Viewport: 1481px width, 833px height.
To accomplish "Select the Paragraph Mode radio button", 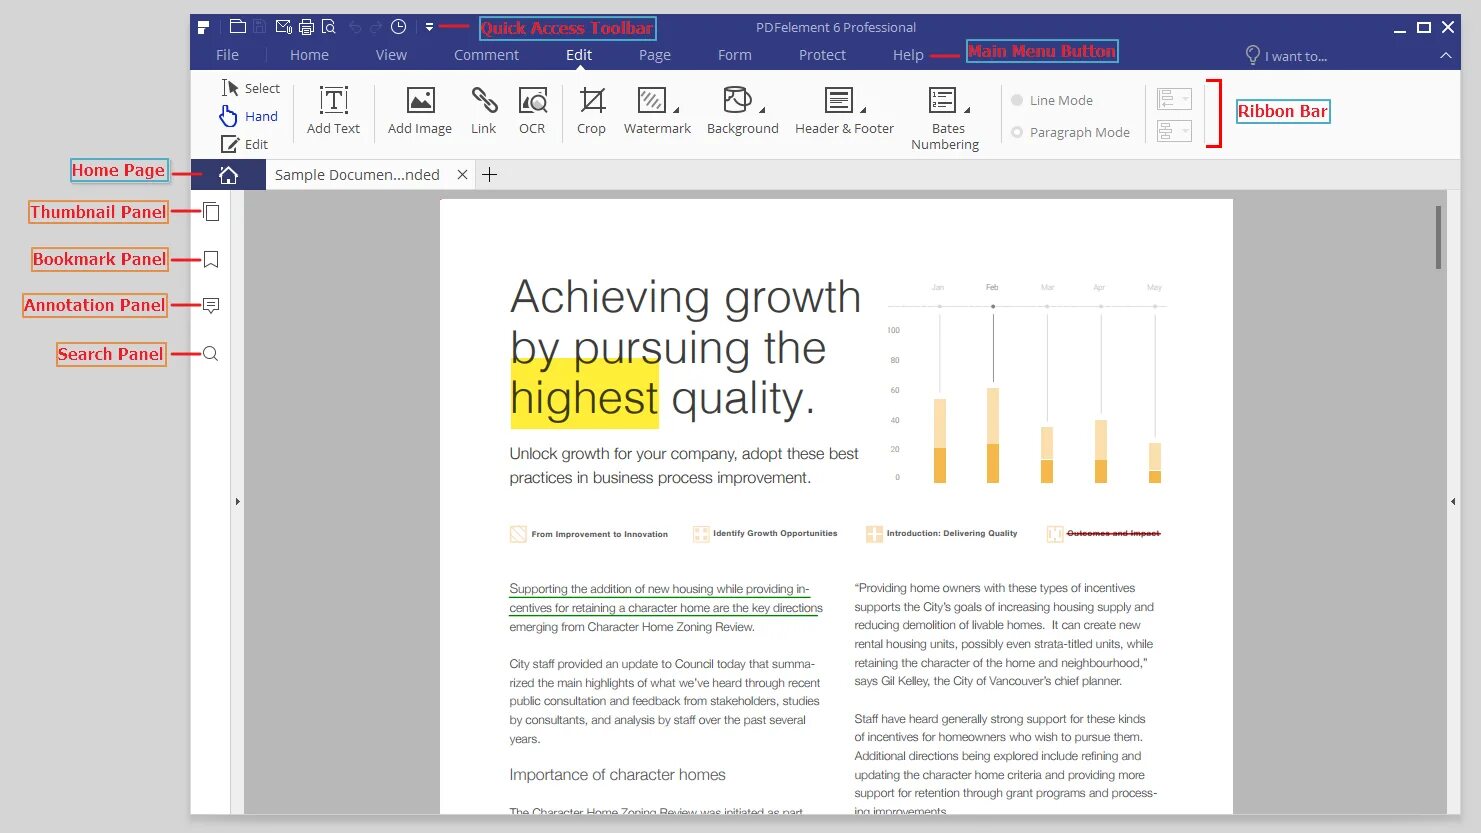I will pyautogui.click(x=1017, y=132).
